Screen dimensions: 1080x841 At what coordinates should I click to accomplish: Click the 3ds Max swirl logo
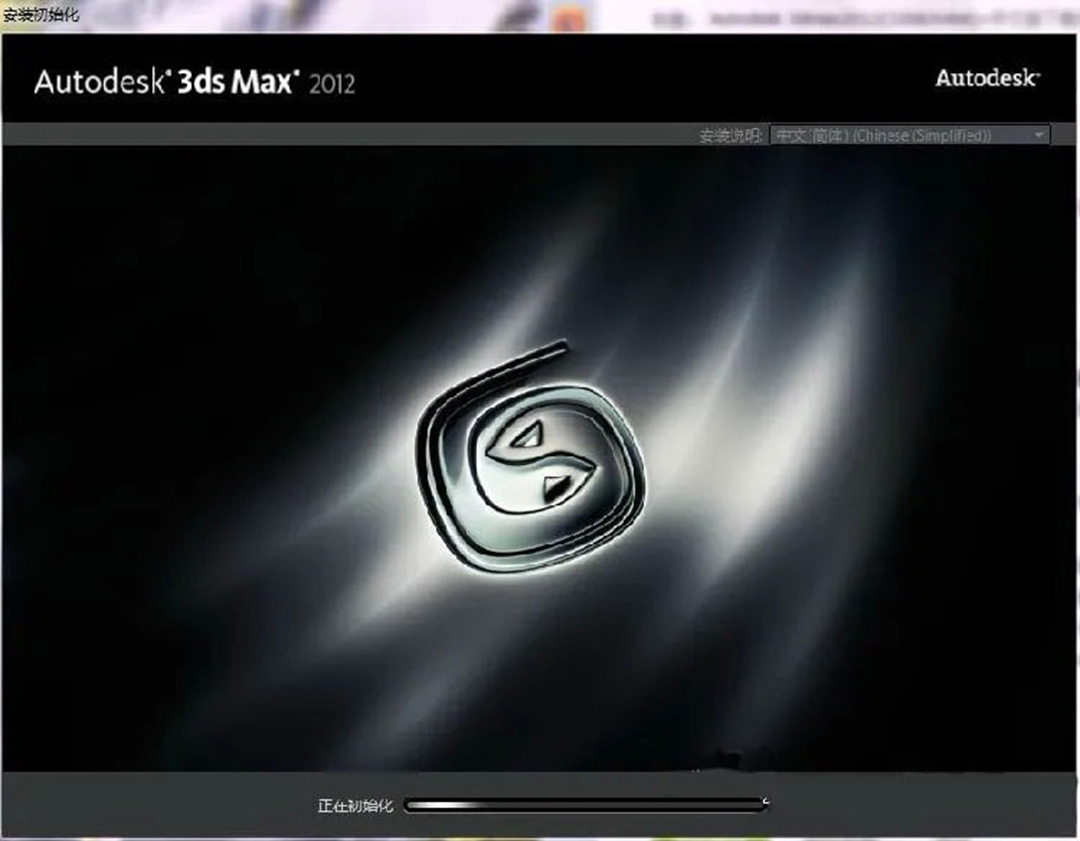point(530,458)
